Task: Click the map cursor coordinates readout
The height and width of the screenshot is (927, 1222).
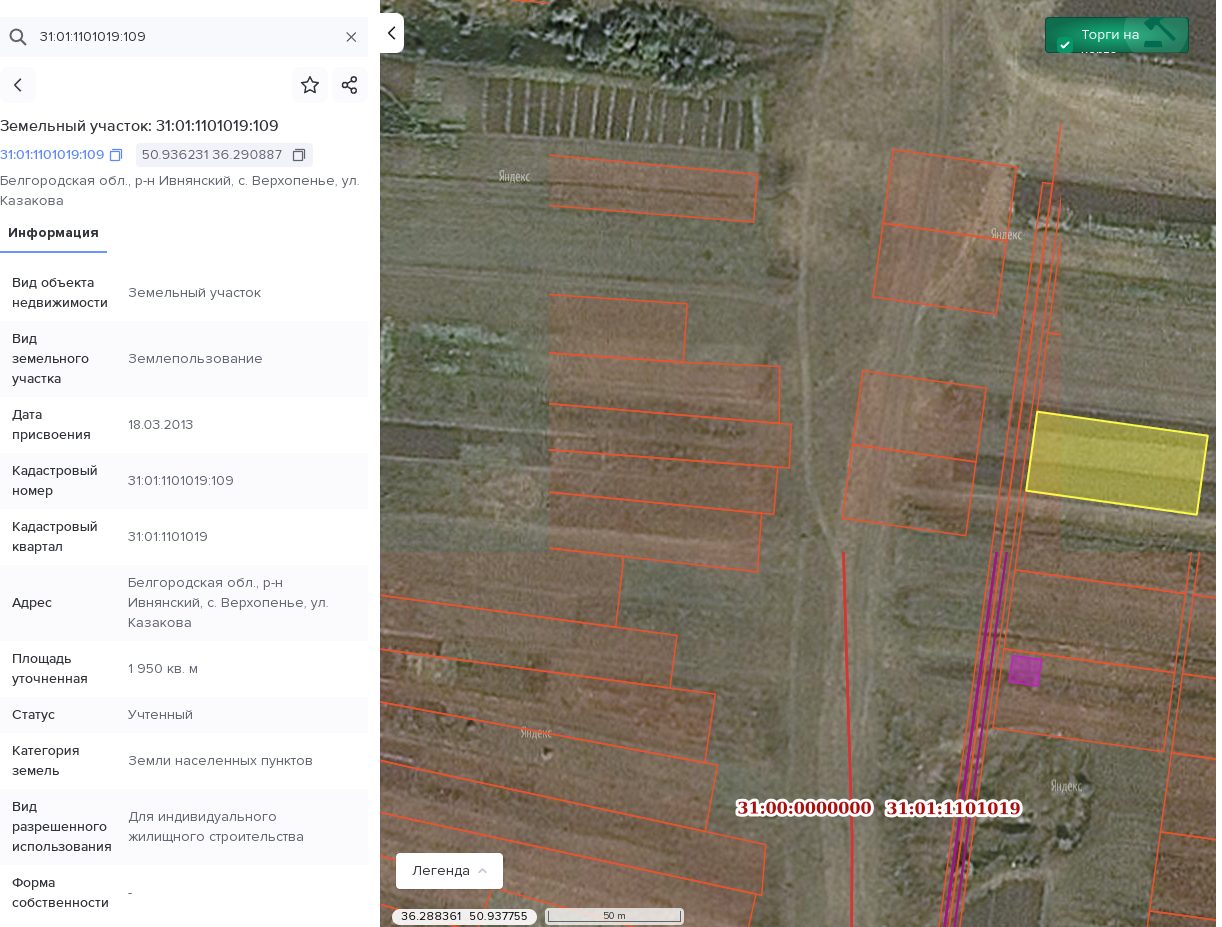Action: [464, 916]
